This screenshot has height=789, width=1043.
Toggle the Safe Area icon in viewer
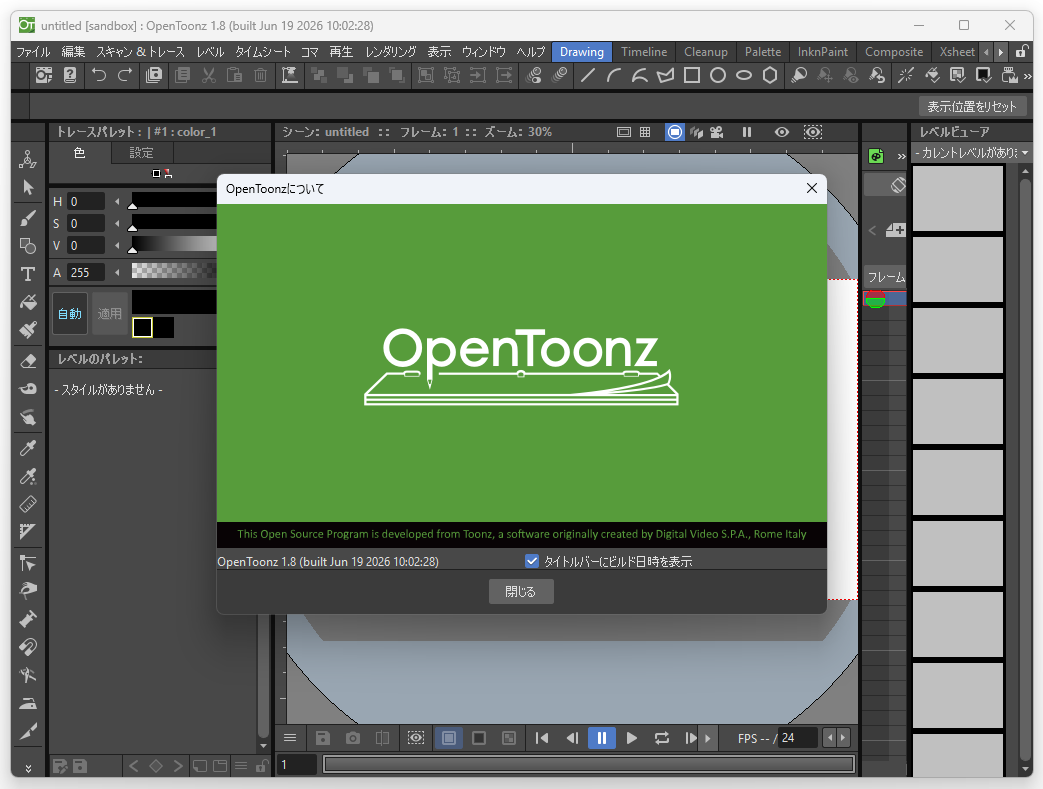[623, 132]
